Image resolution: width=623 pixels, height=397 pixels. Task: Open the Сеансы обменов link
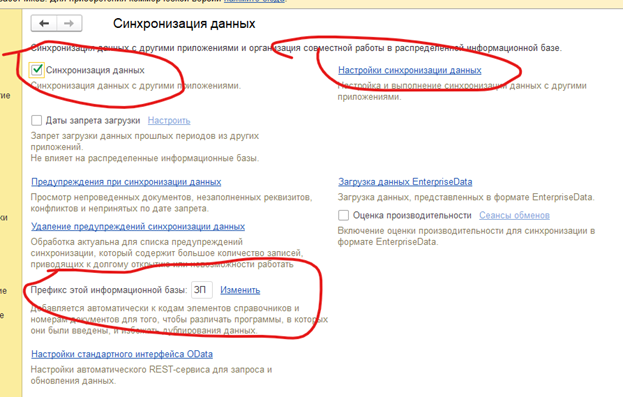click(514, 215)
